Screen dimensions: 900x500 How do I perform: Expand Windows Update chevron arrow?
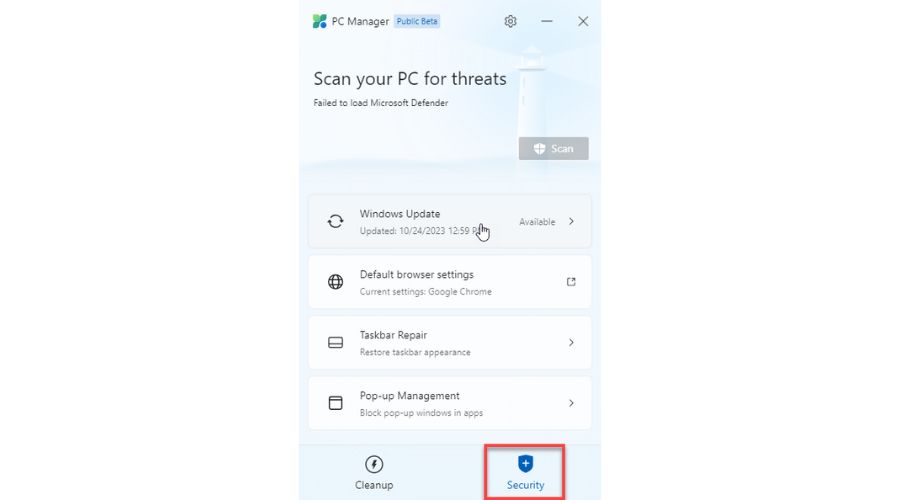point(571,222)
